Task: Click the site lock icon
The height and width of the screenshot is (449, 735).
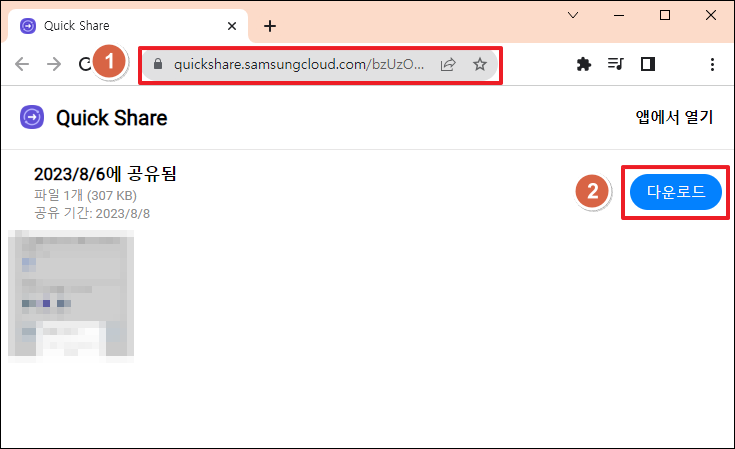Action: (158, 64)
